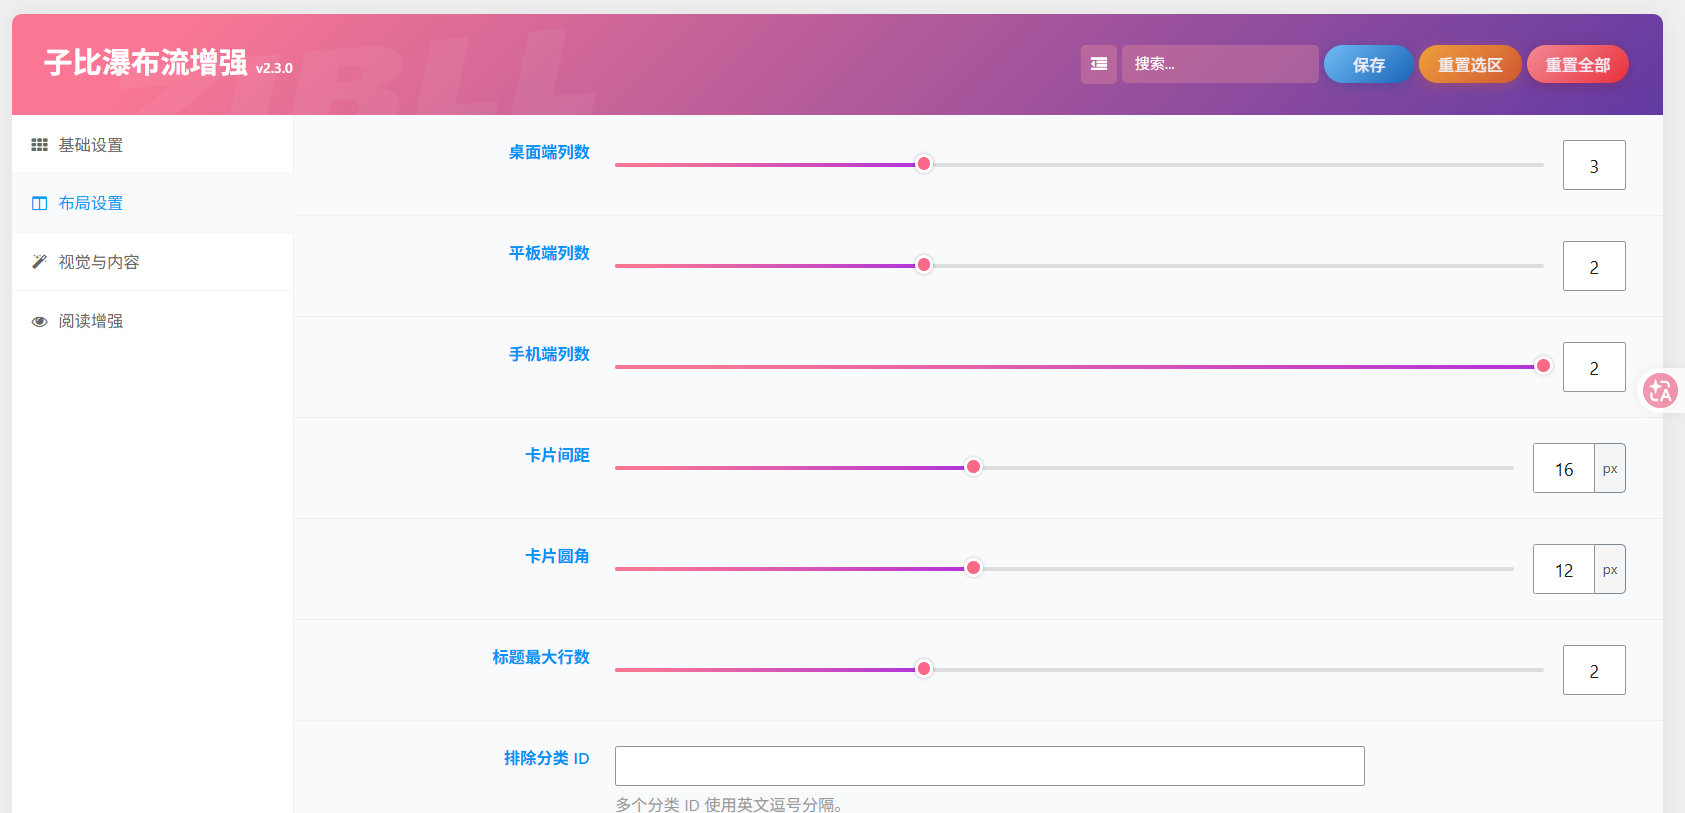The image size is (1685, 813).
Task: Click the expand-all options icon beside search
Action: [x=1098, y=64]
